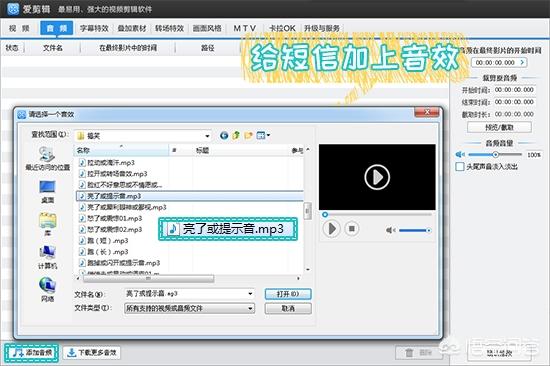This screenshot has height=366, width=550.
Task: Open 计算机 in places sidebar
Action: point(47,257)
